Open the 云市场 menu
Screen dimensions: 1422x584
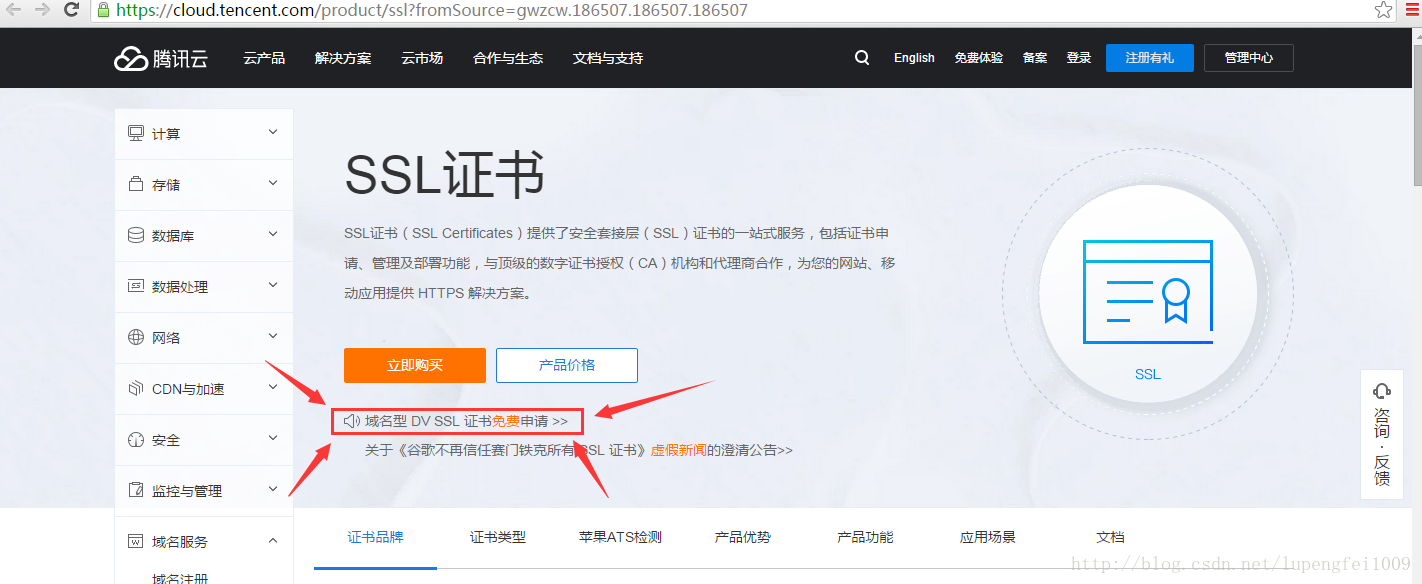pyautogui.click(x=422, y=58)
